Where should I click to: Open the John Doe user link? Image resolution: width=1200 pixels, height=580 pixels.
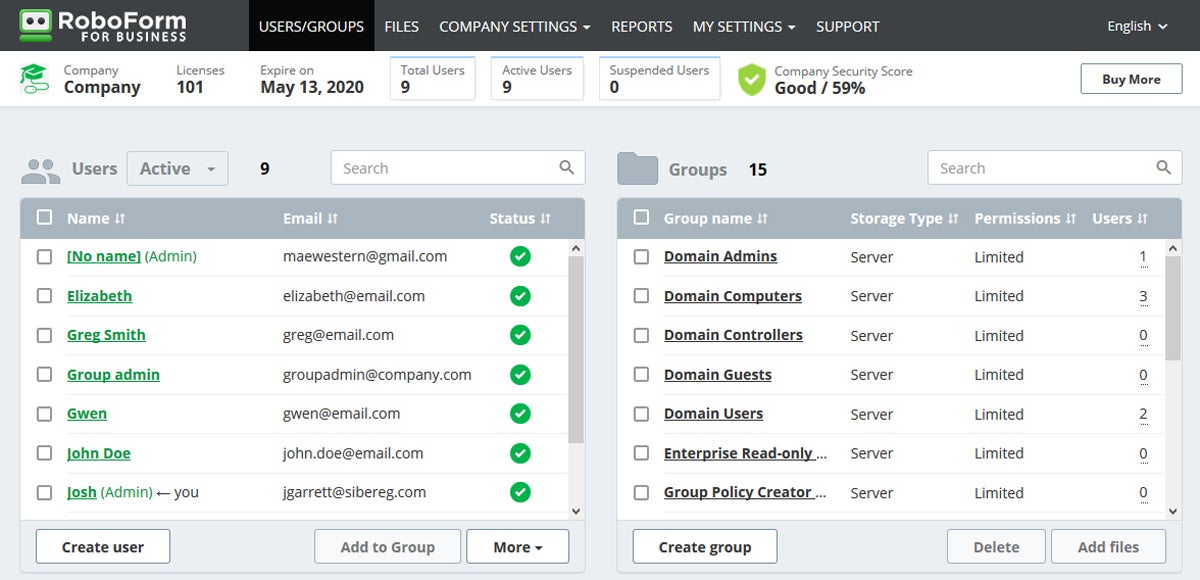click(98, 453)
